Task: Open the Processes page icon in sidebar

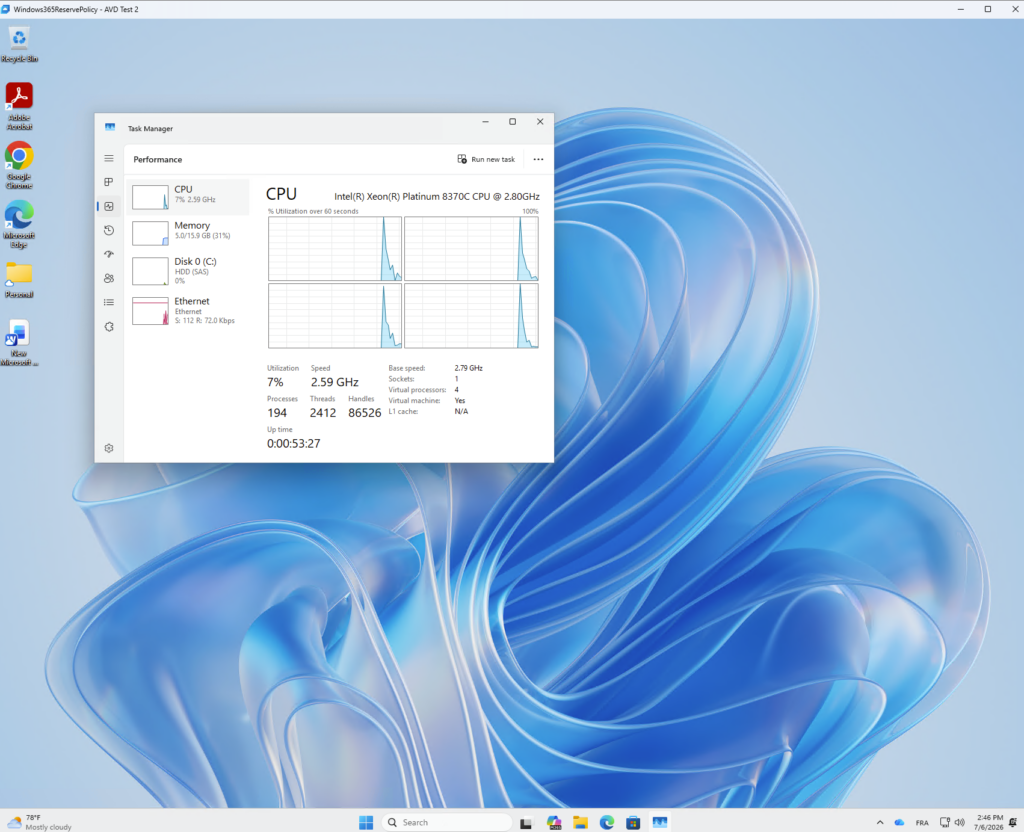Action: point(109,182)
